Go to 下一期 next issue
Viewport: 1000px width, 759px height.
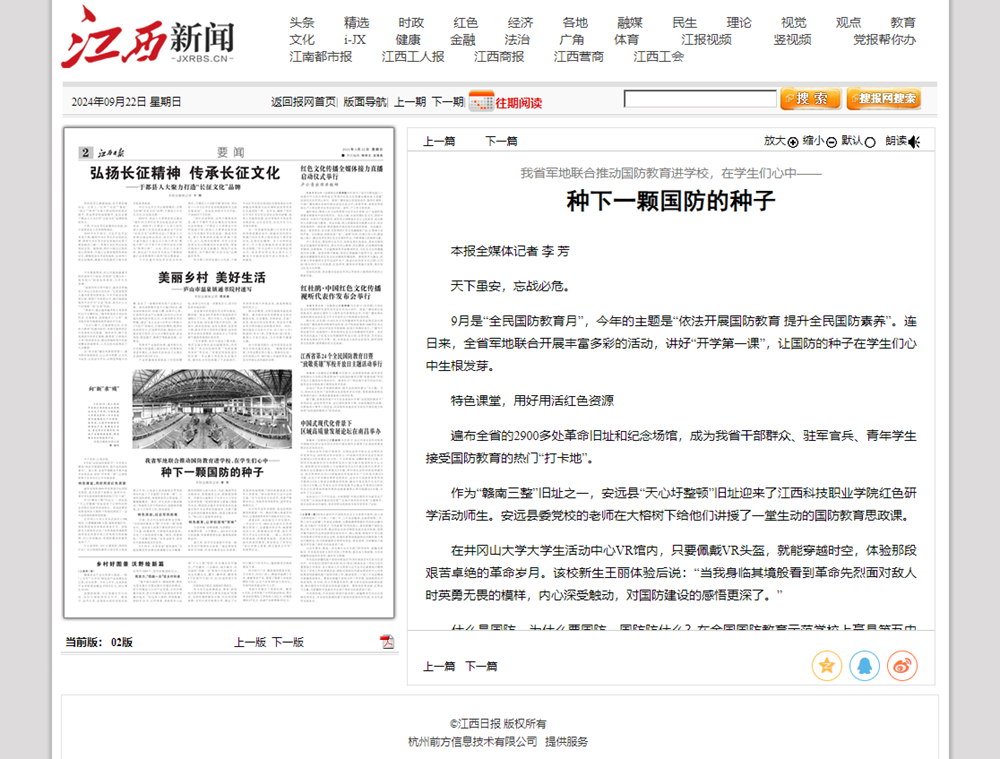(x=447, y=101)
